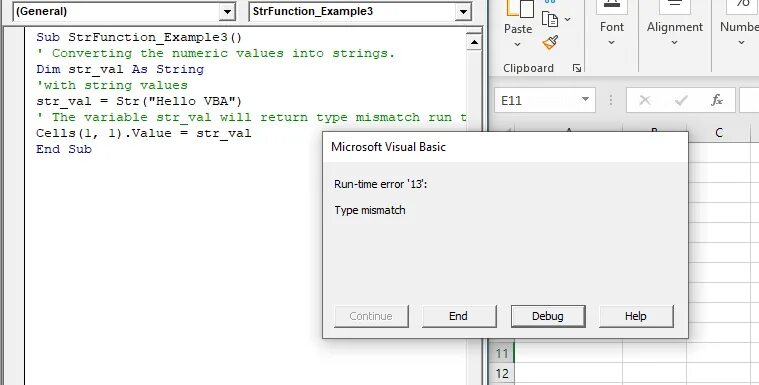Viewport: 759px width, 385px height.
Task: Open Help from the error dialog
Action: coord(636,316)
